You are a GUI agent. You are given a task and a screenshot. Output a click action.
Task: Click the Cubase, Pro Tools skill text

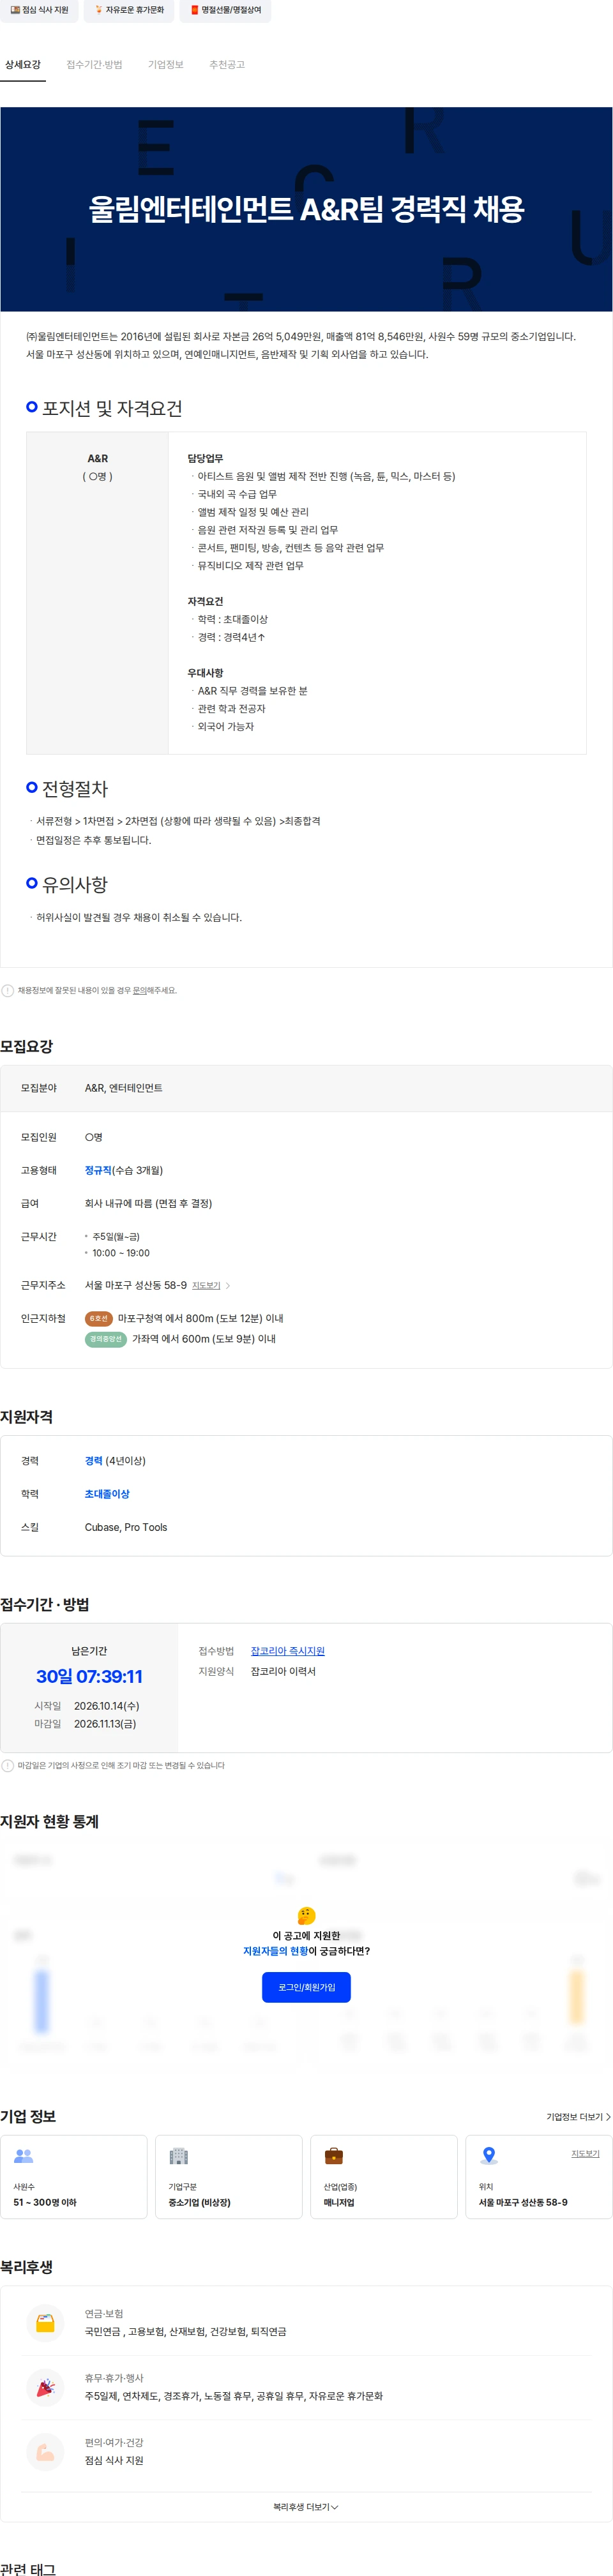(126, 1527)
